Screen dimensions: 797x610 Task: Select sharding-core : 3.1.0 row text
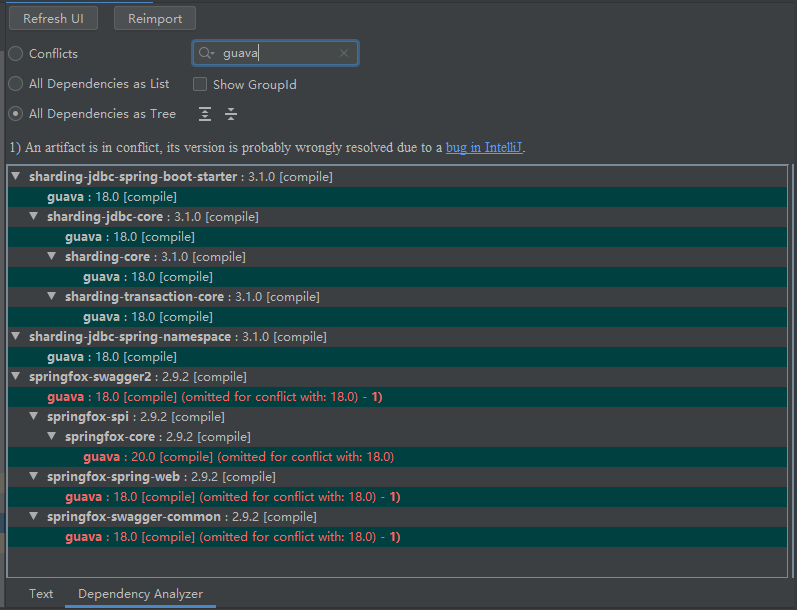155,257
